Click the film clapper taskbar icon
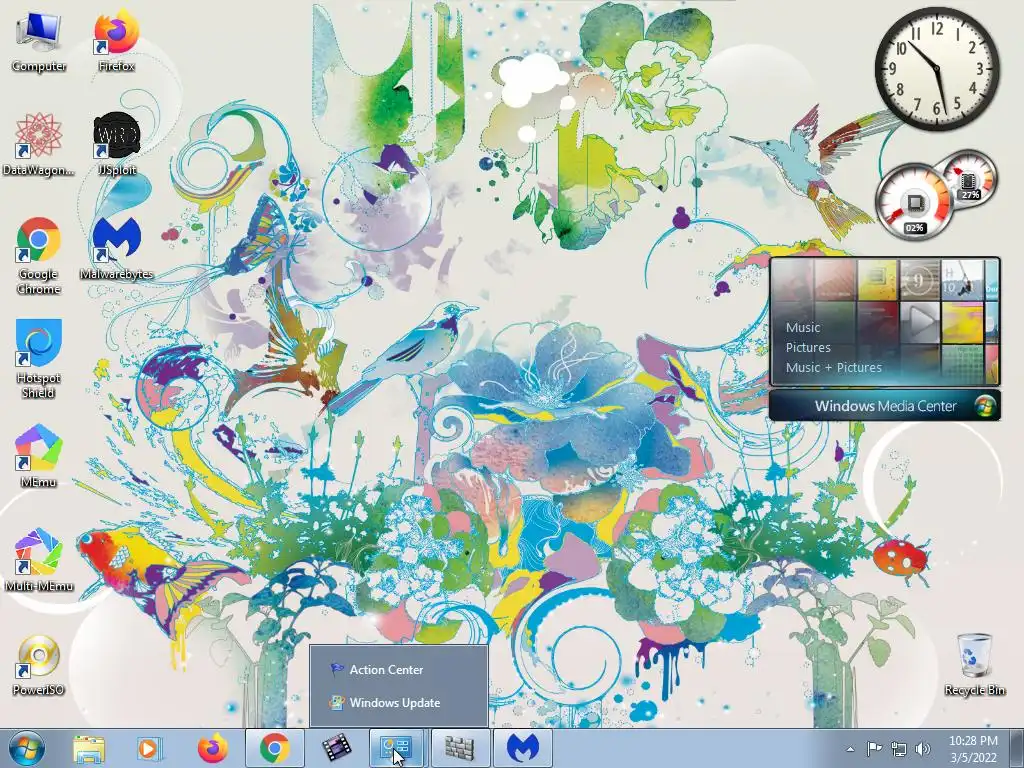 click(x=336, y=748)
